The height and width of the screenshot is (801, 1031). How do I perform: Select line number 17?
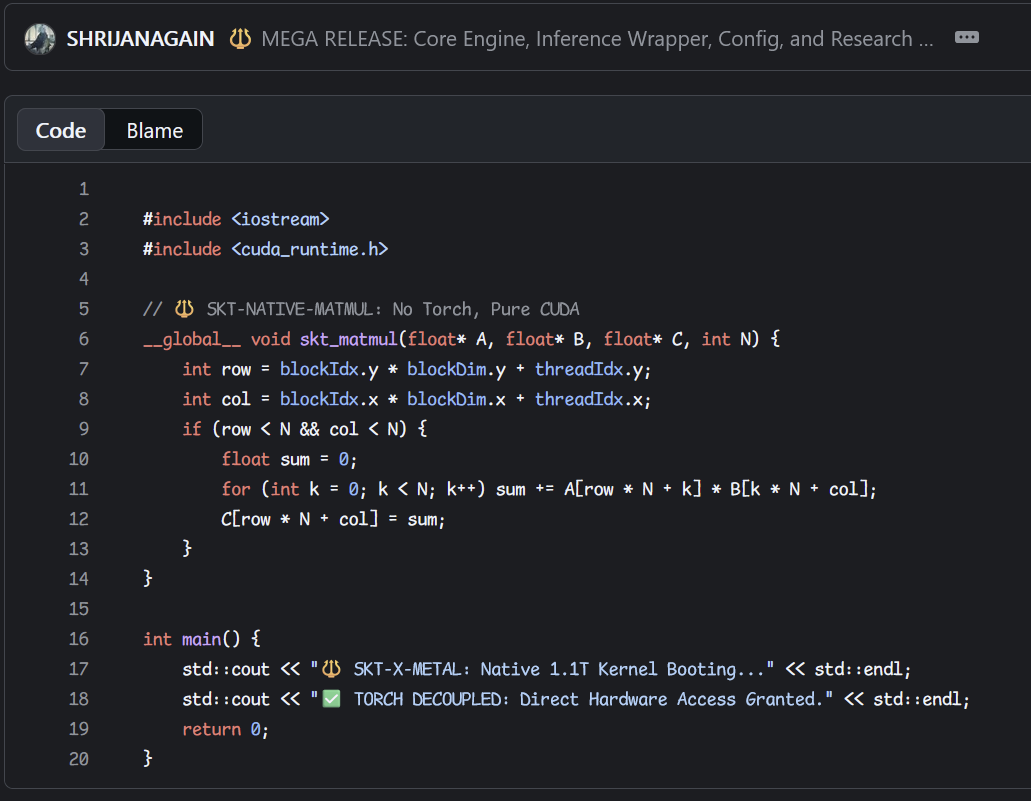[x=79, y=669]
